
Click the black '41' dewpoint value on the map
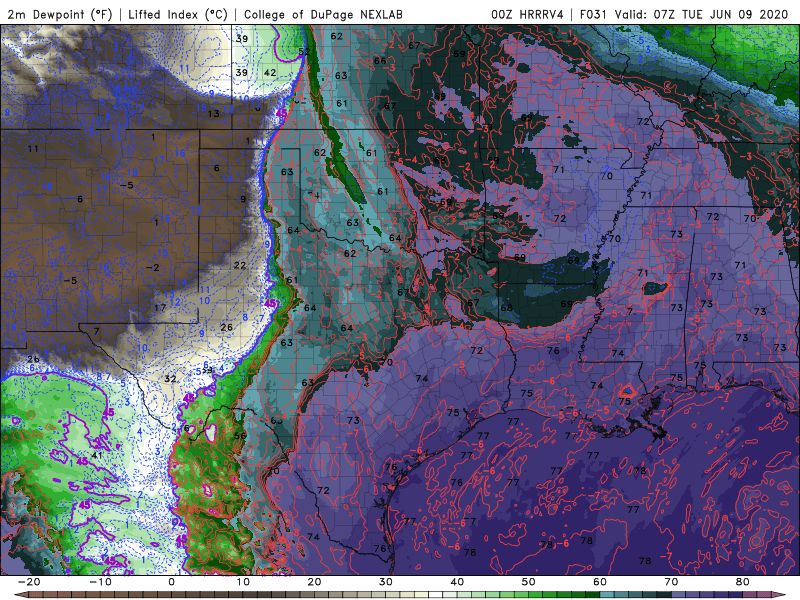coord(97,455)
